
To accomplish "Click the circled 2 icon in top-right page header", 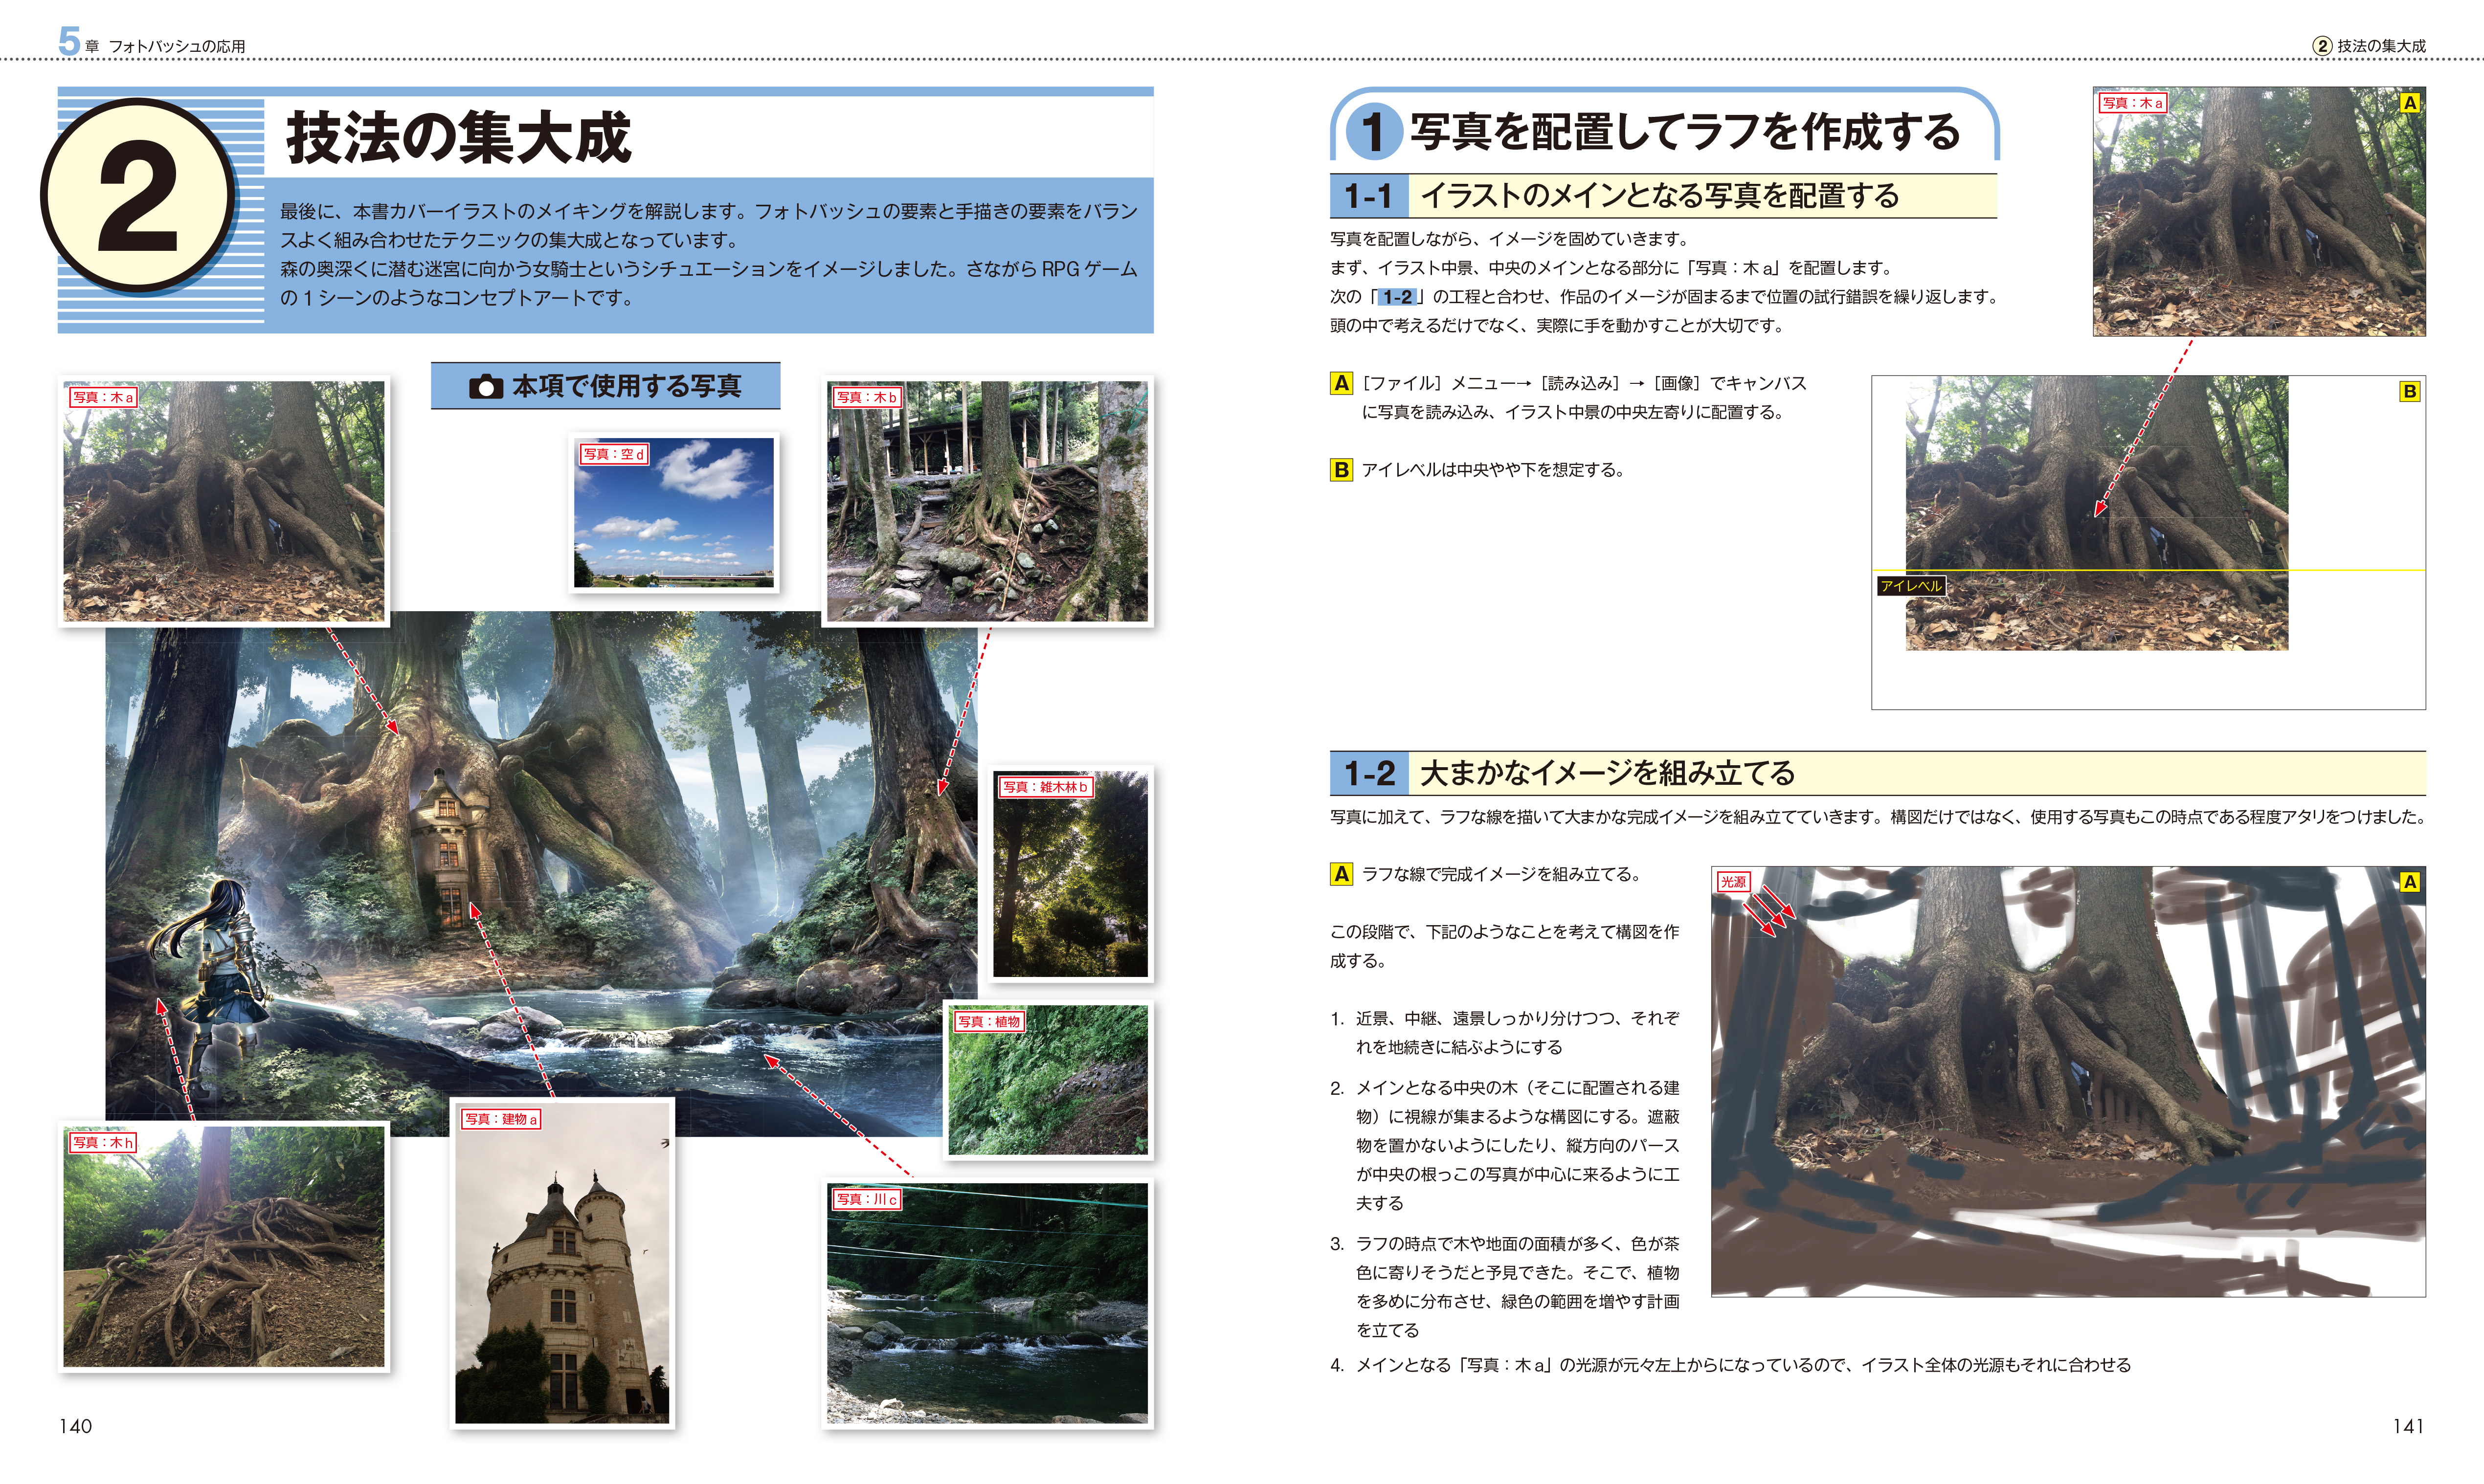I will click(2322, 46).
